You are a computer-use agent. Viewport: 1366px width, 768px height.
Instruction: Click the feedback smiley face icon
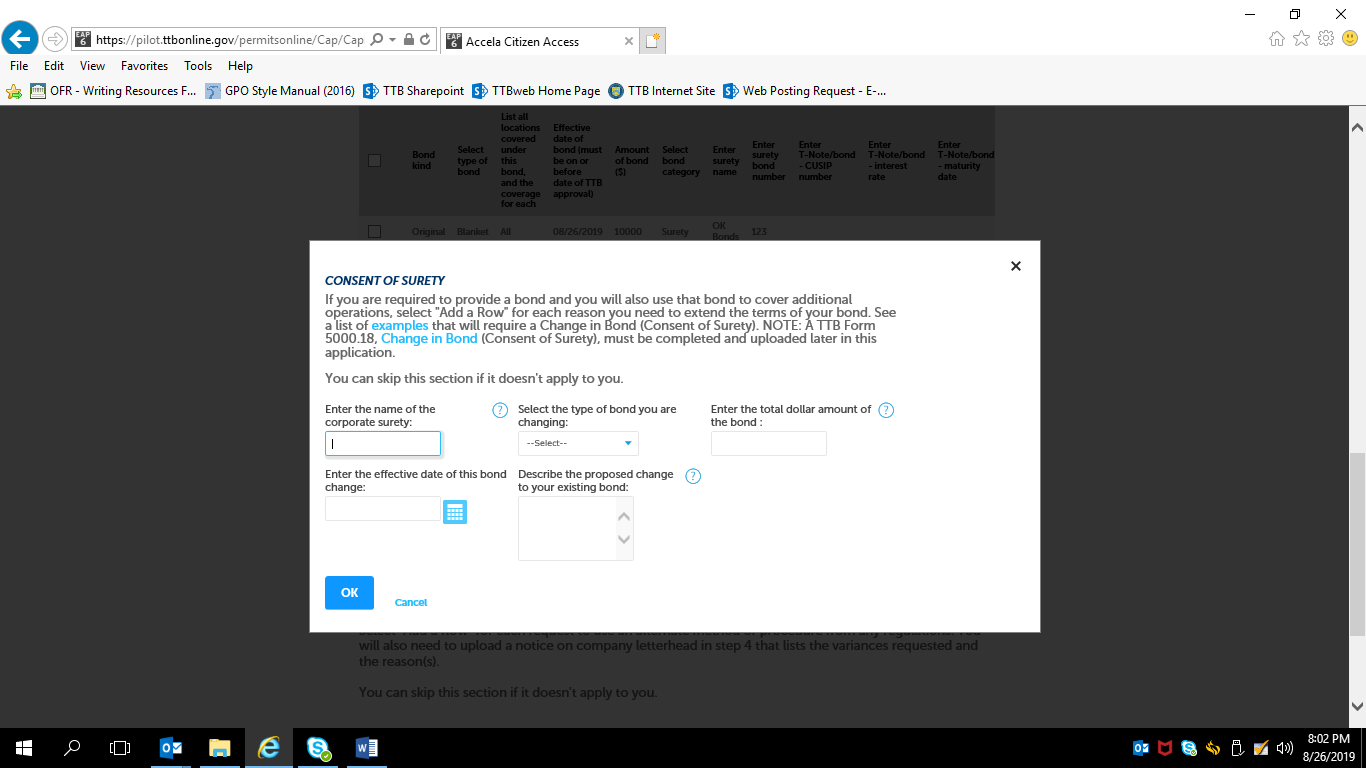pyautogui.click(x=1350, y=39)
